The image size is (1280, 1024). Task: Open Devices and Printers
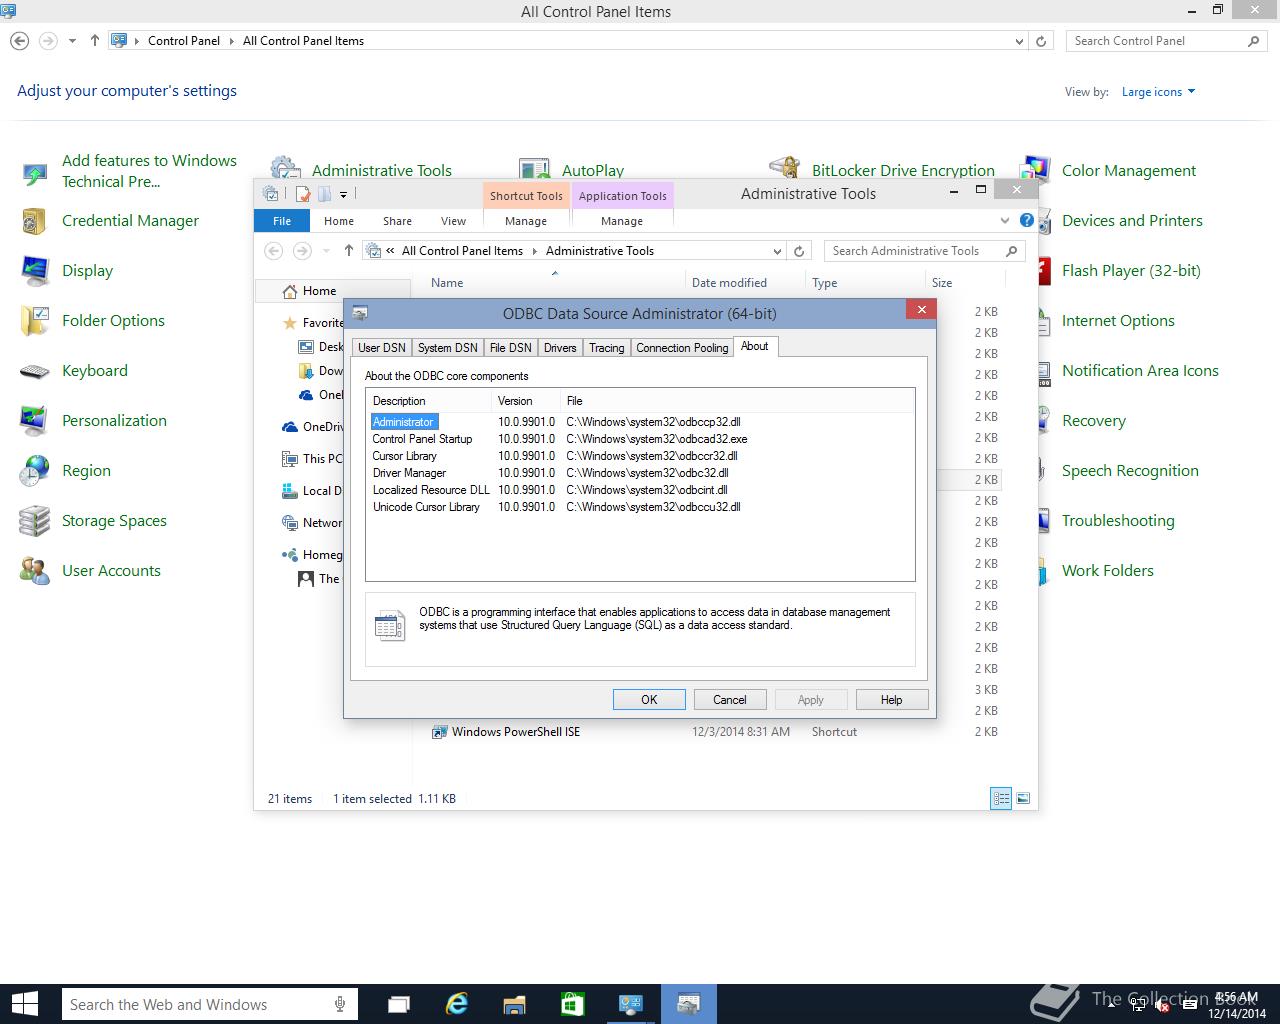(x=1132, y=221)
